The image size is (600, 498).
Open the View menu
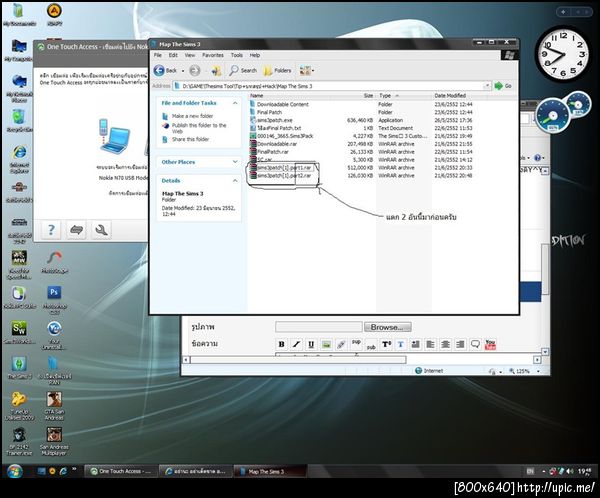coord(190,55)
